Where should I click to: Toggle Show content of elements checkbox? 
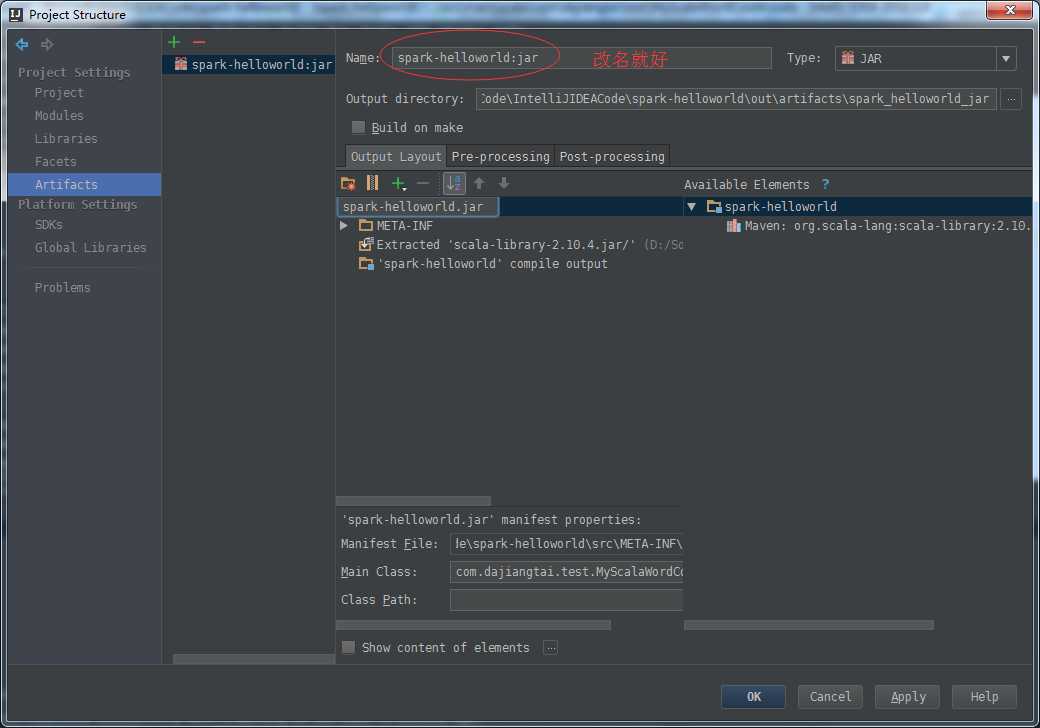point(348,647)
